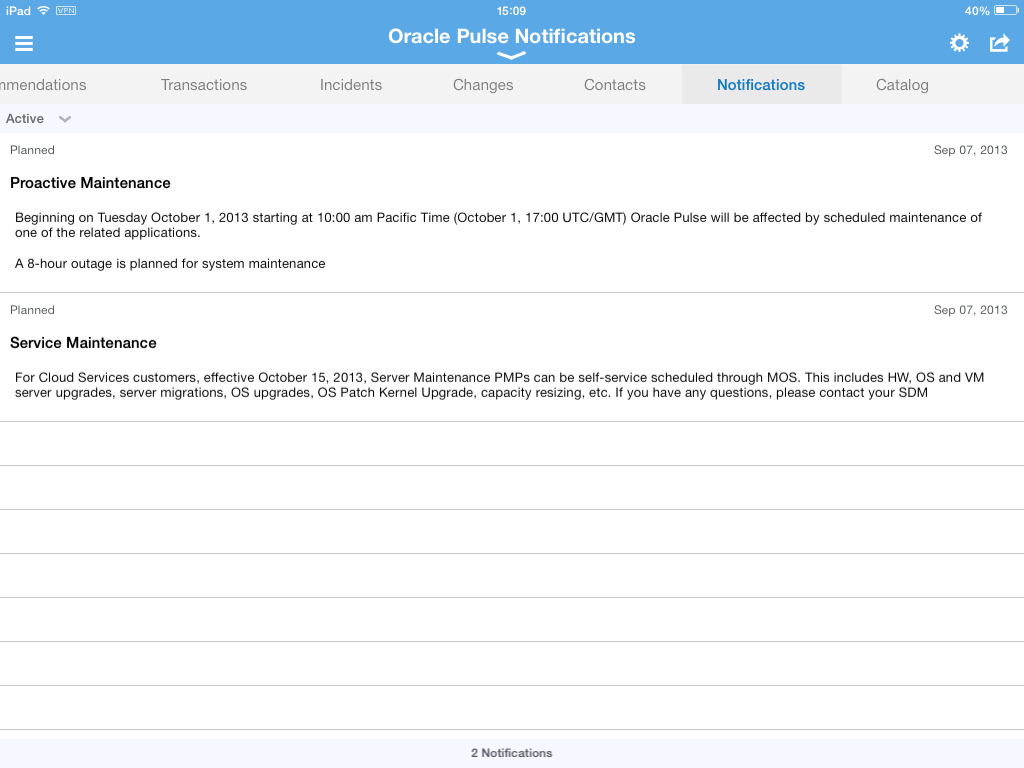This screenshot has height=768, width=1024.
Task: Tap the VPN indicator in status bar
Action: click(x=66, y=10)
